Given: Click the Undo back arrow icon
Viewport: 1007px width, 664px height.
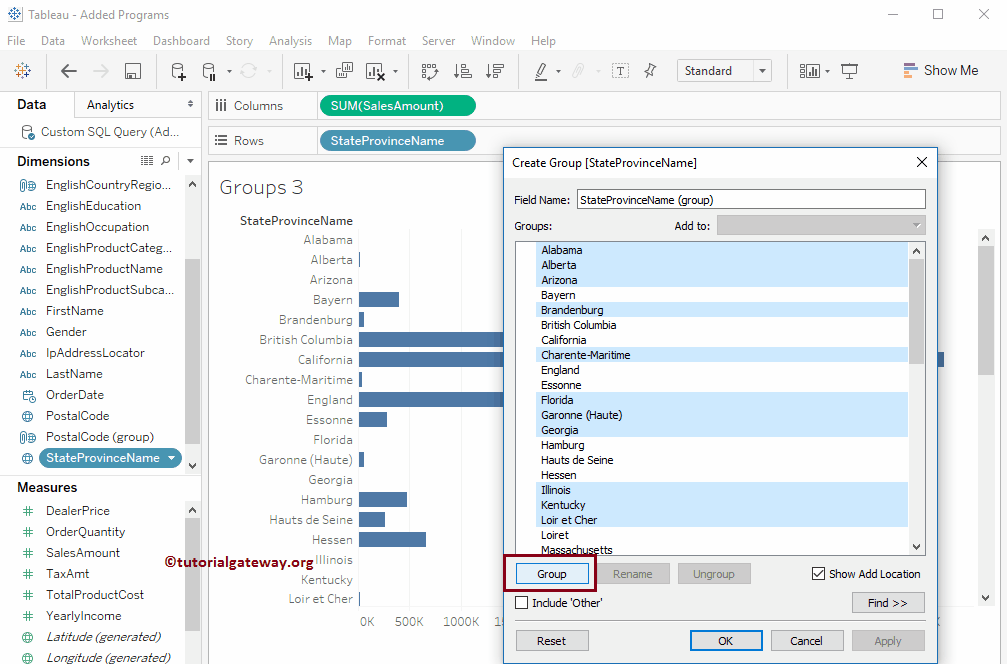Looking at the screenshot, I should coord(69,71).
